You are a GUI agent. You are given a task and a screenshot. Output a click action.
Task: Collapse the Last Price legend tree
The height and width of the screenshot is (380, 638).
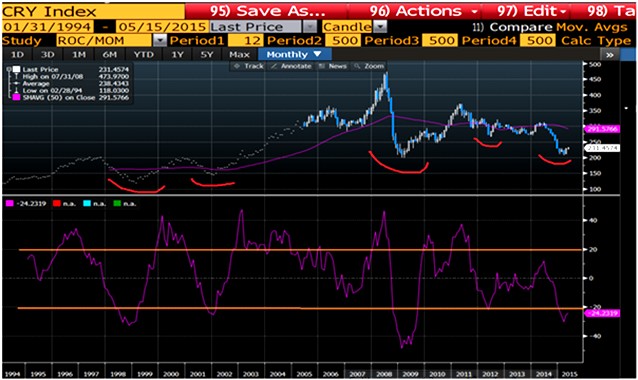(9, 70)
